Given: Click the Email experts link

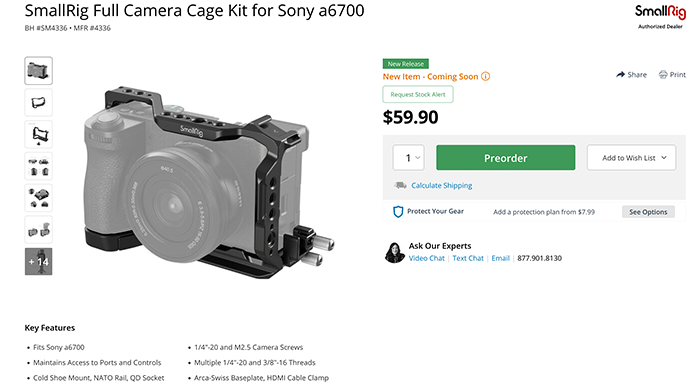Looking at the screenshot, I should click(500, 258).
